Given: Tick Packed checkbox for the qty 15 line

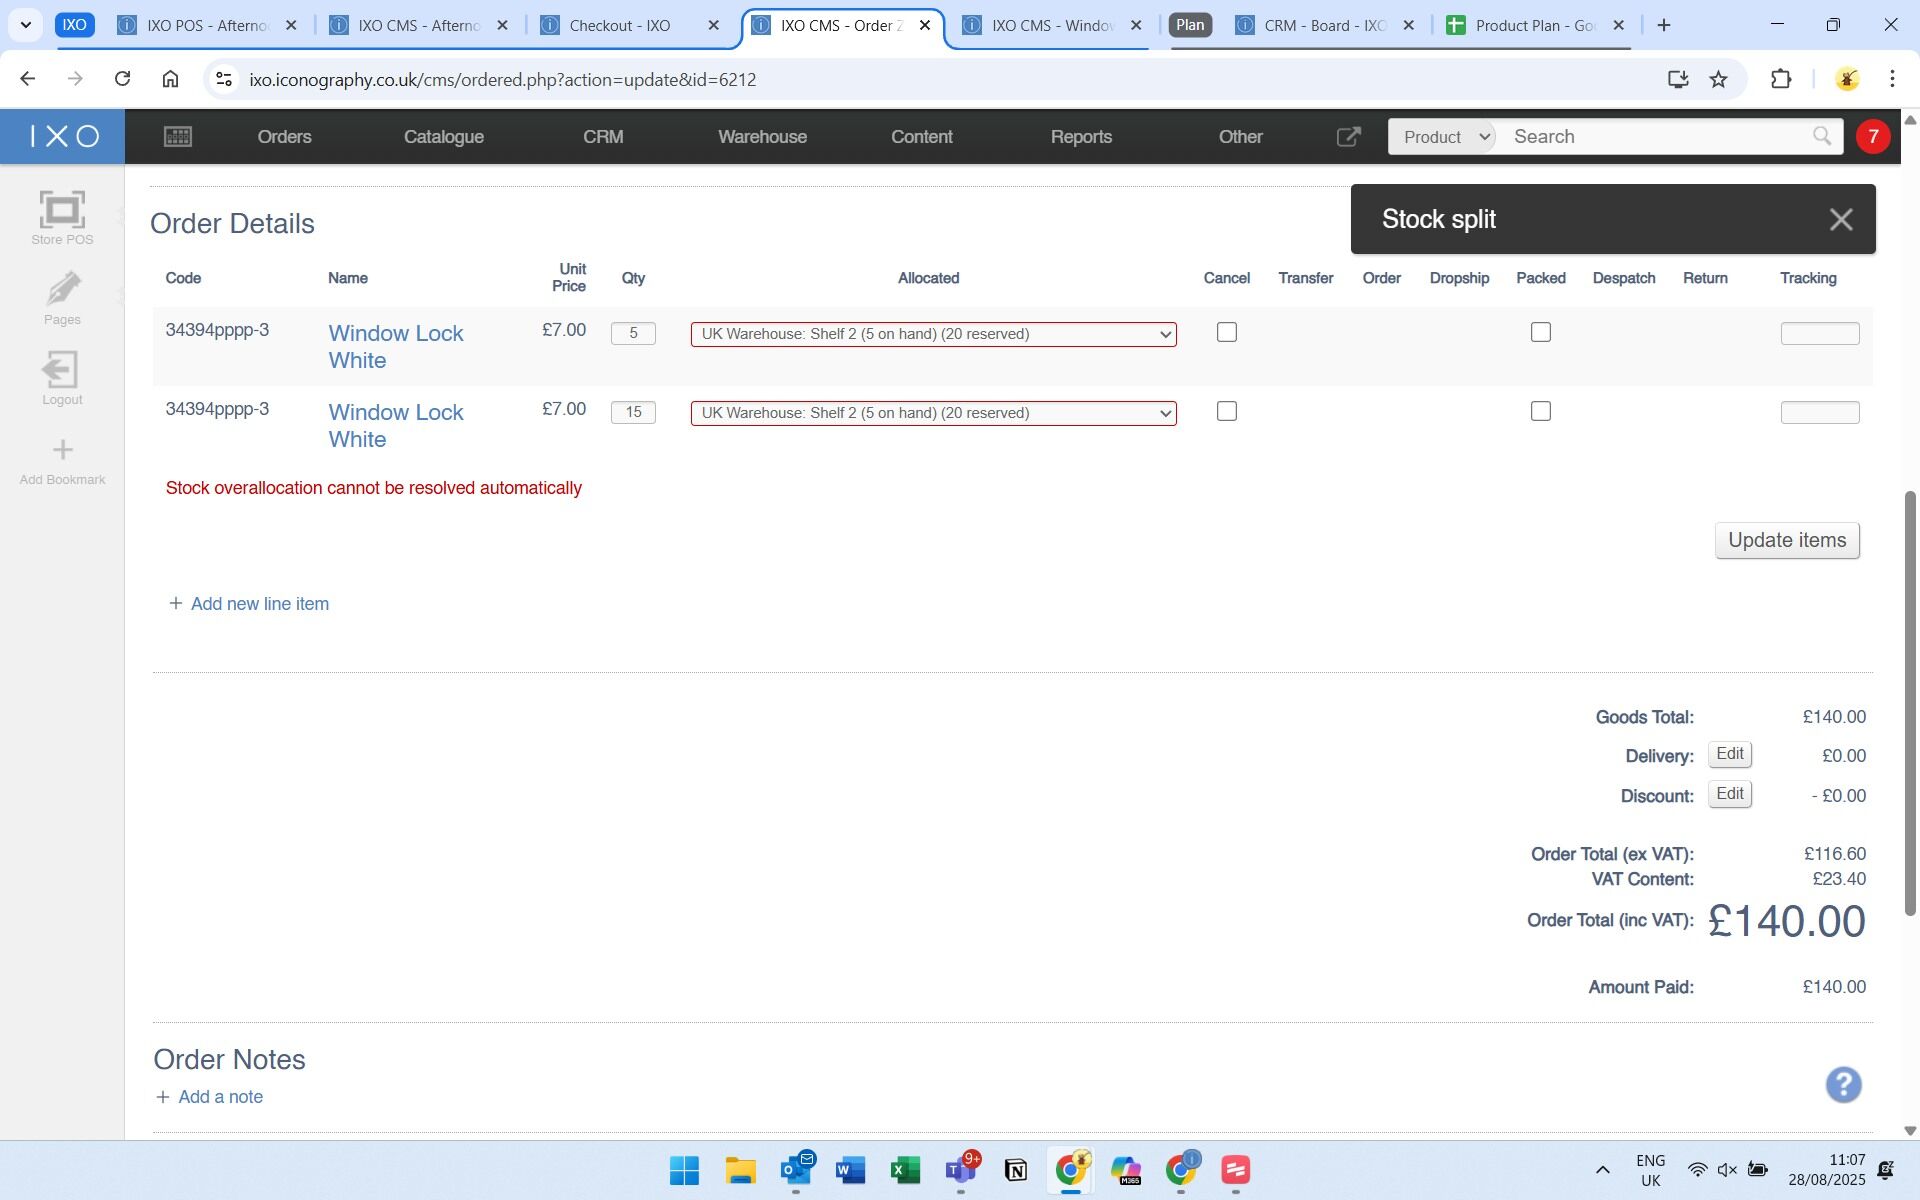Looking at the screenshot, I should 1540,411.
